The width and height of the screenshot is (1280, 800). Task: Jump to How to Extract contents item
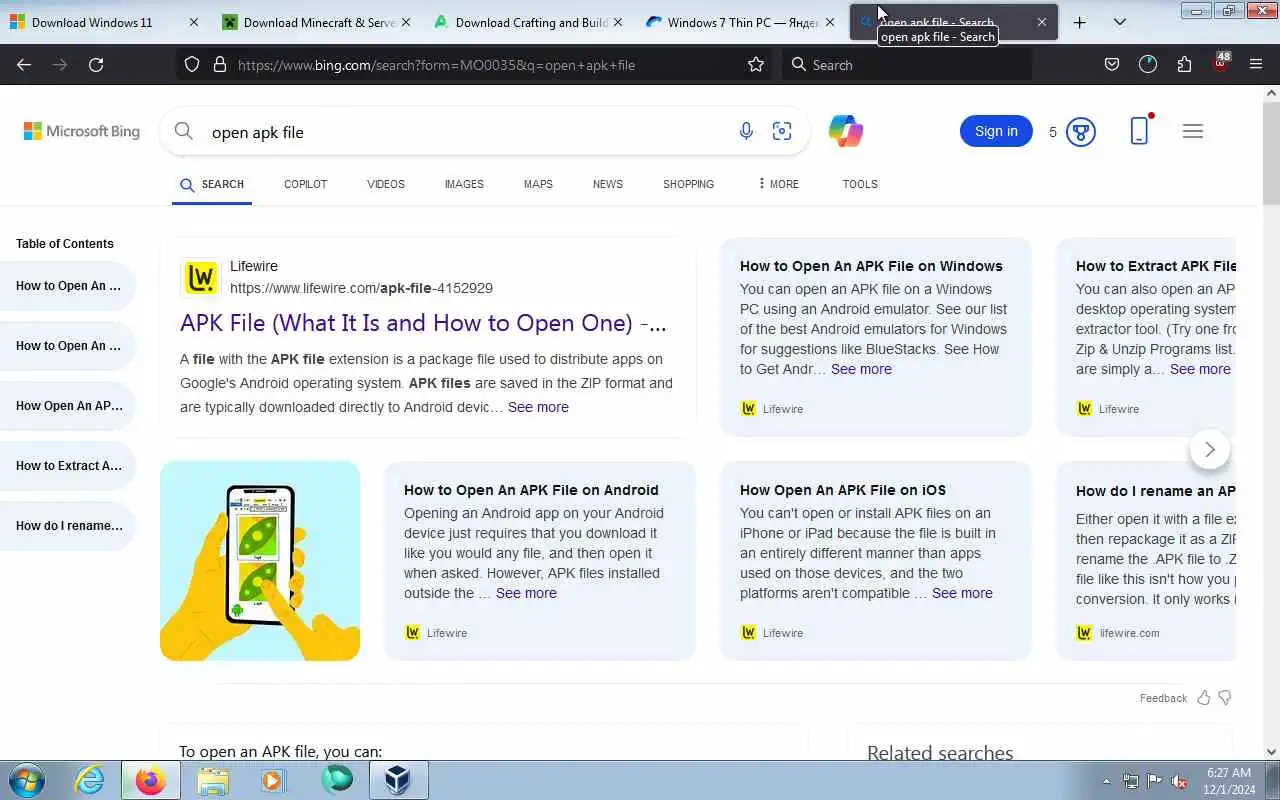pyautogui.click(x=68, y=465)
